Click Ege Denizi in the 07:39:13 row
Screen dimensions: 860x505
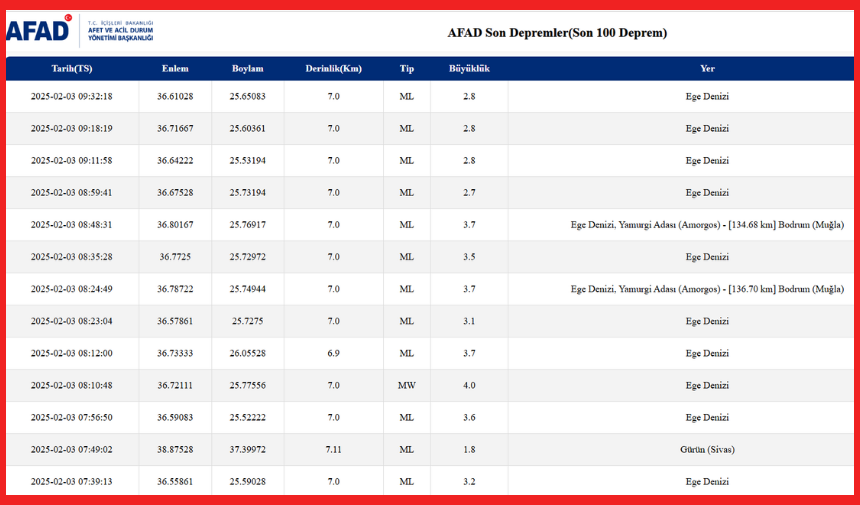tap(707, 481)
